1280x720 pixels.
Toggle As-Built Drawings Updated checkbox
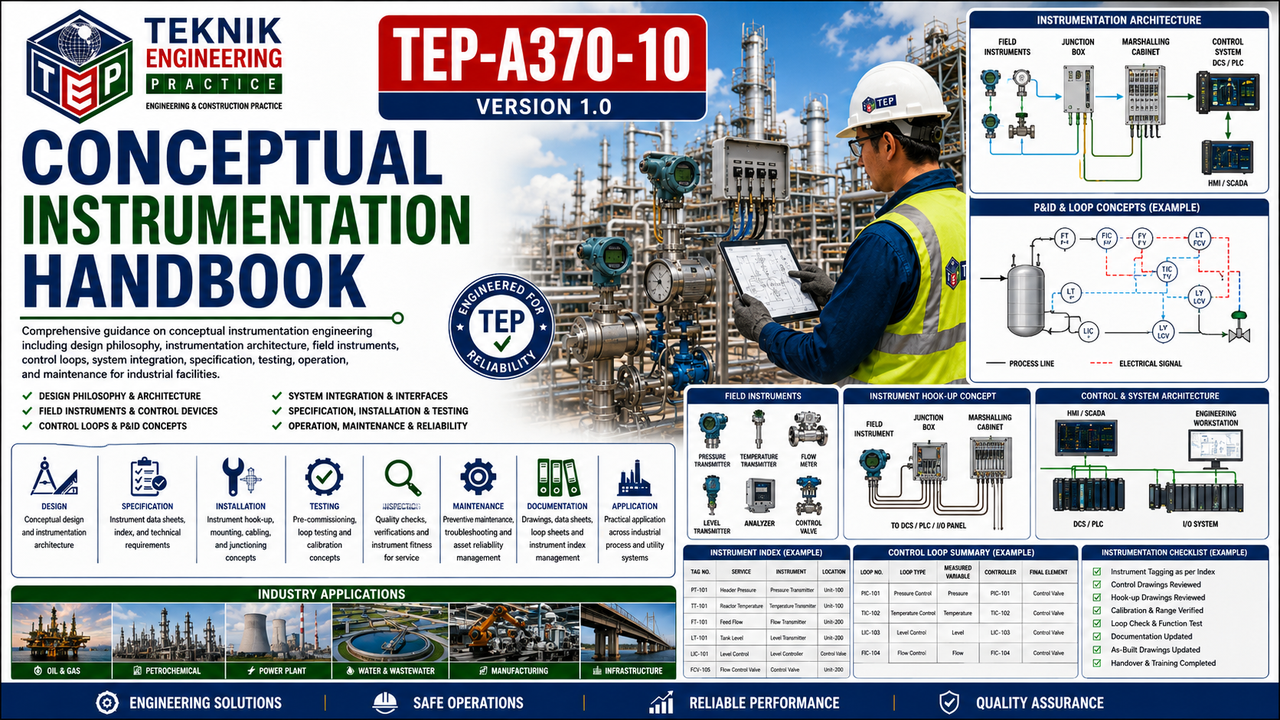[1095, 649]
